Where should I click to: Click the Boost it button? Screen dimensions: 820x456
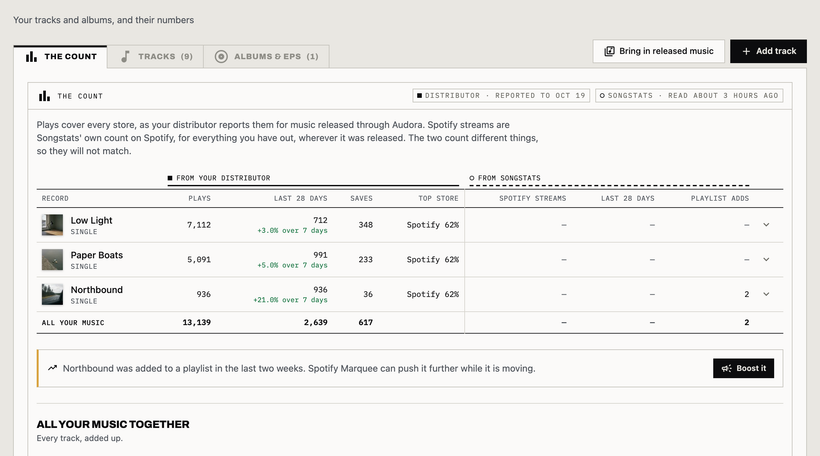(743, 368)
